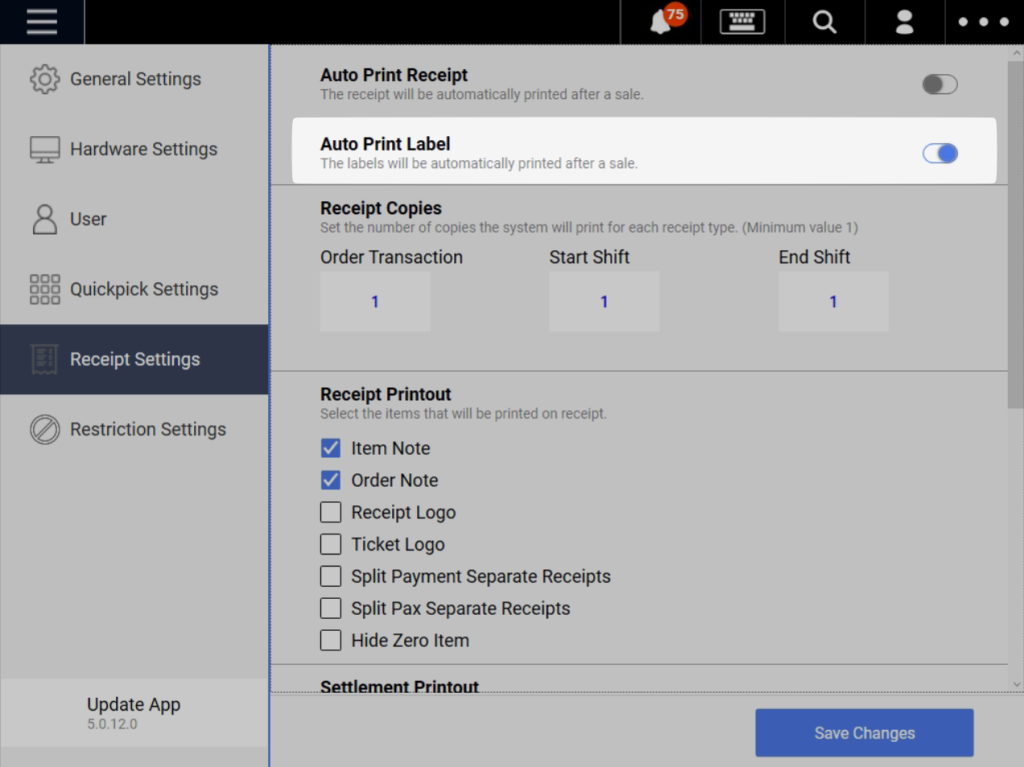Disable the Auto Print Label toggle
1024x767 pixels.
pos(939,153)
